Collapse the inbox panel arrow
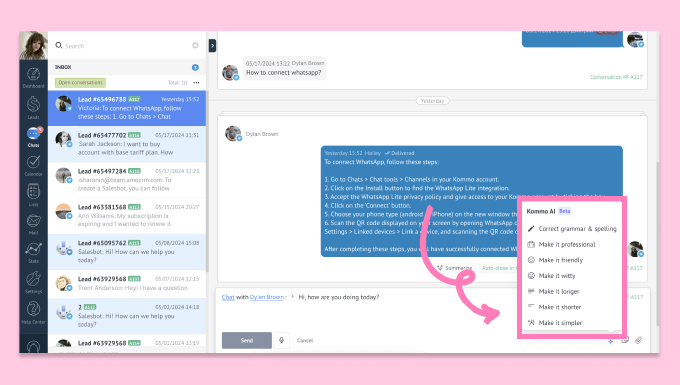The height and width of the screenshot is (385, 680). (212, 46)
